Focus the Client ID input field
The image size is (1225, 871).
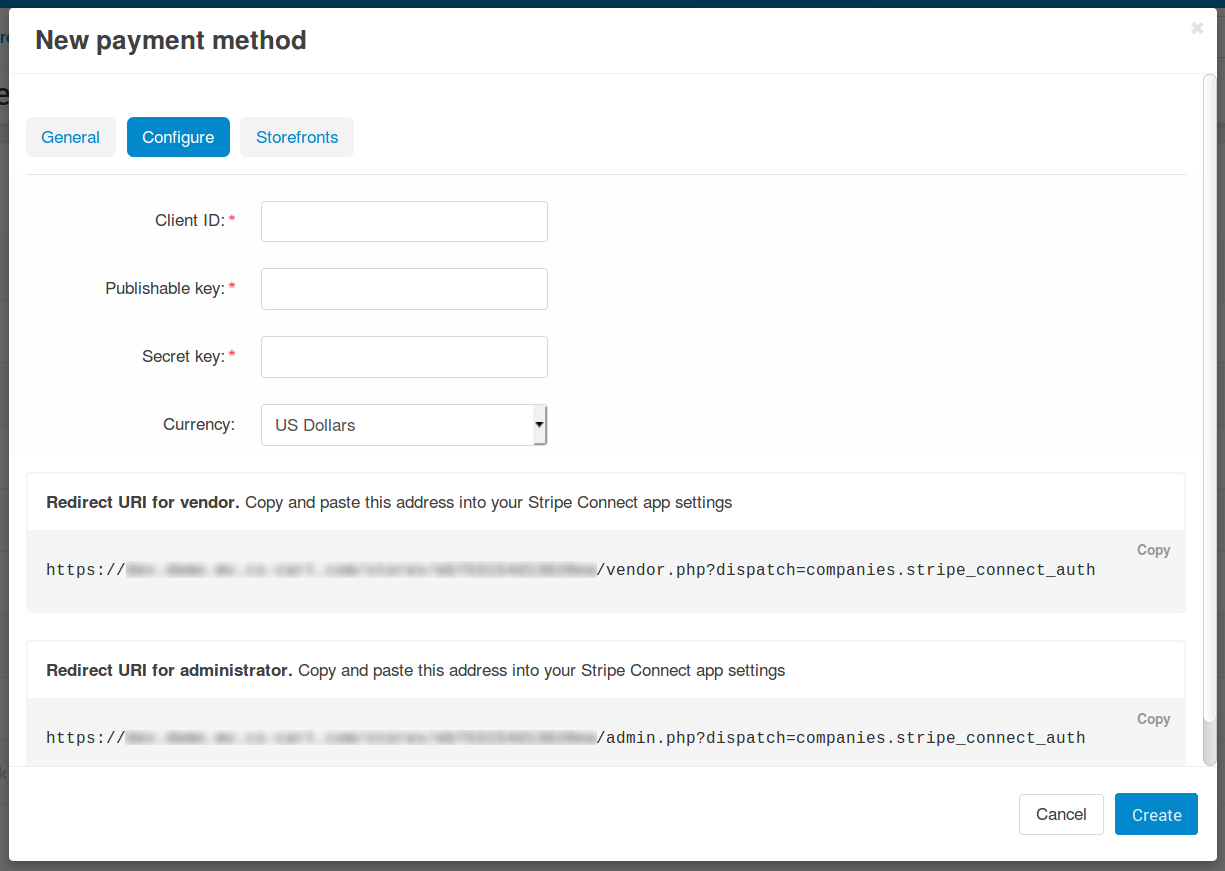tap(404, 221)
